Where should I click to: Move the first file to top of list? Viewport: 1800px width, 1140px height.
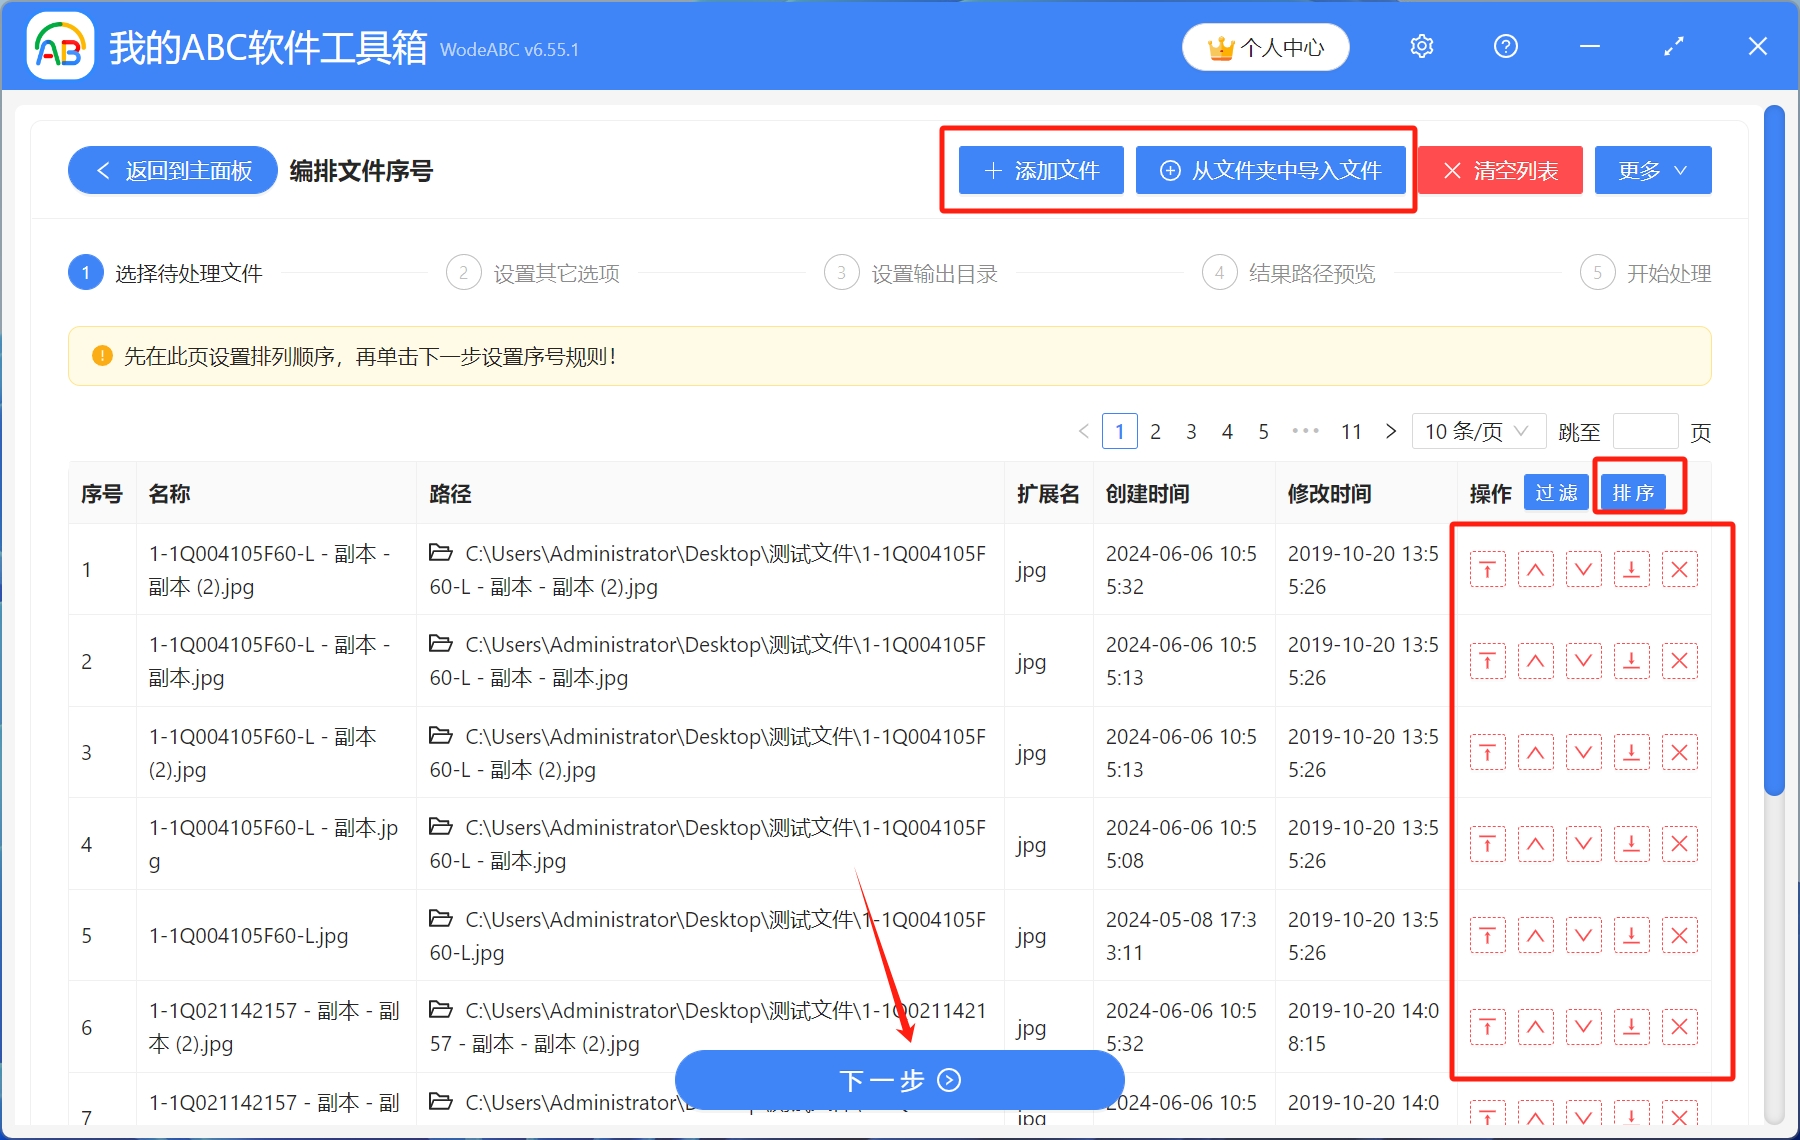click(1488, 569)
